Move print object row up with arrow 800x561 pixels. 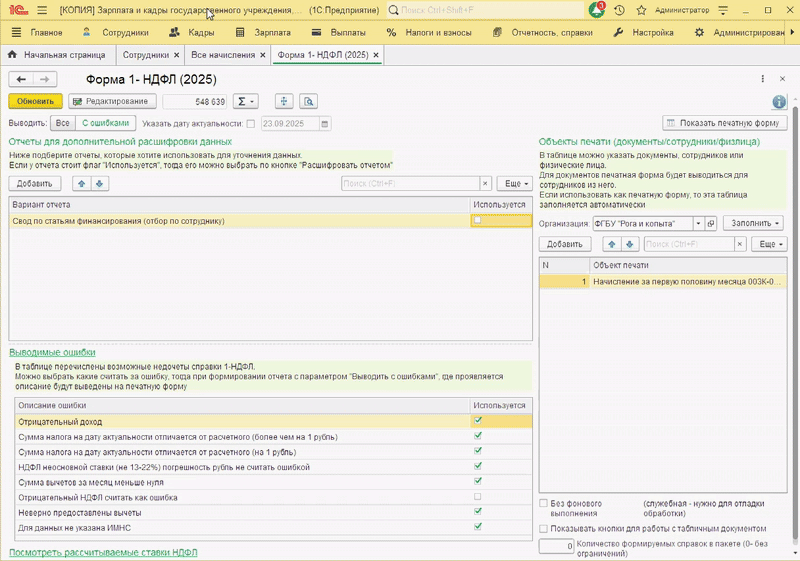click(x=612, y=244)
